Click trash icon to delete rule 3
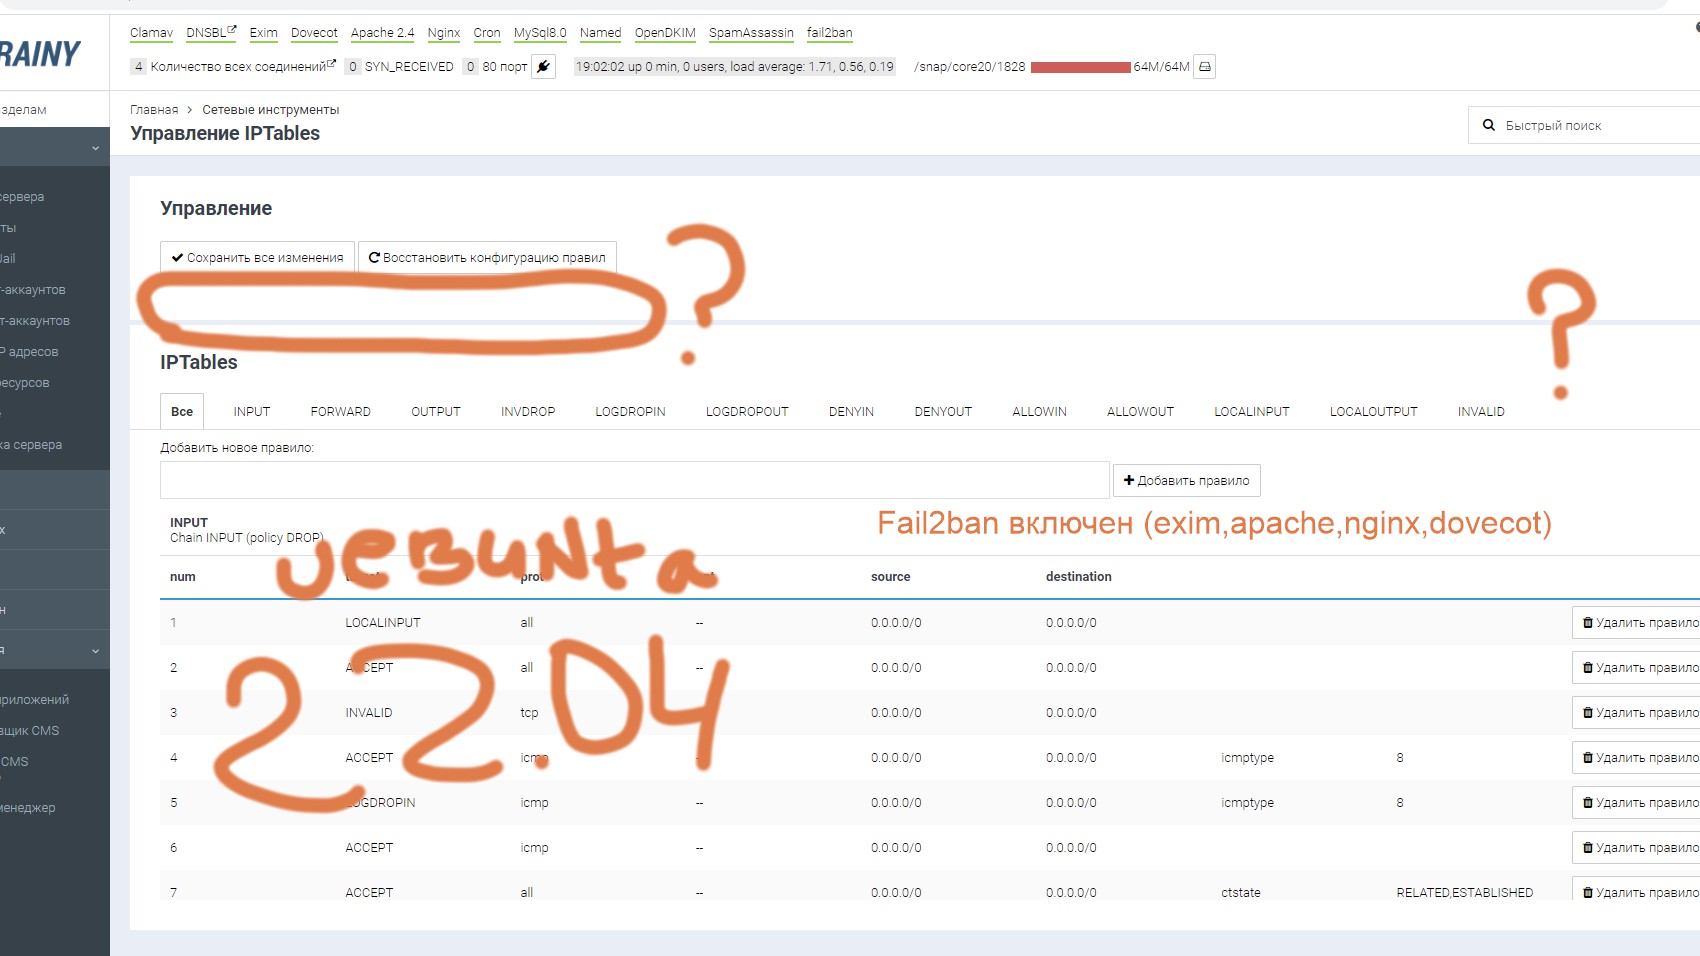The height and width of the screenshot is (956, 1700). 1587,713
